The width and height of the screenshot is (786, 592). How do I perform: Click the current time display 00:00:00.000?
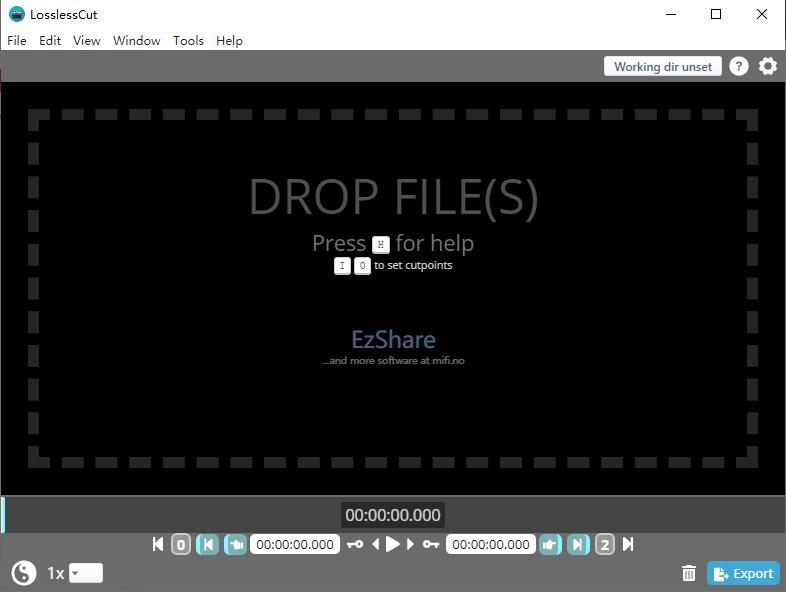393,515
